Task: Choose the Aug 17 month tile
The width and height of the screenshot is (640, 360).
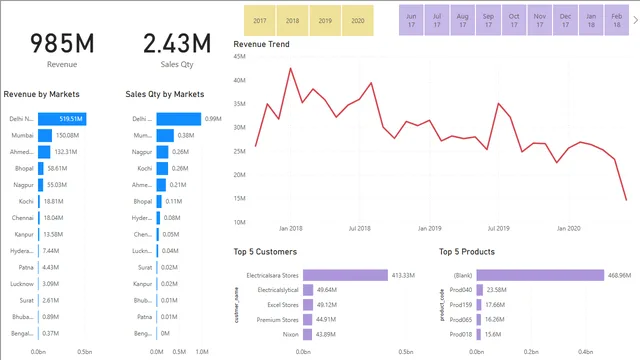Action: (x=462, y=20)
